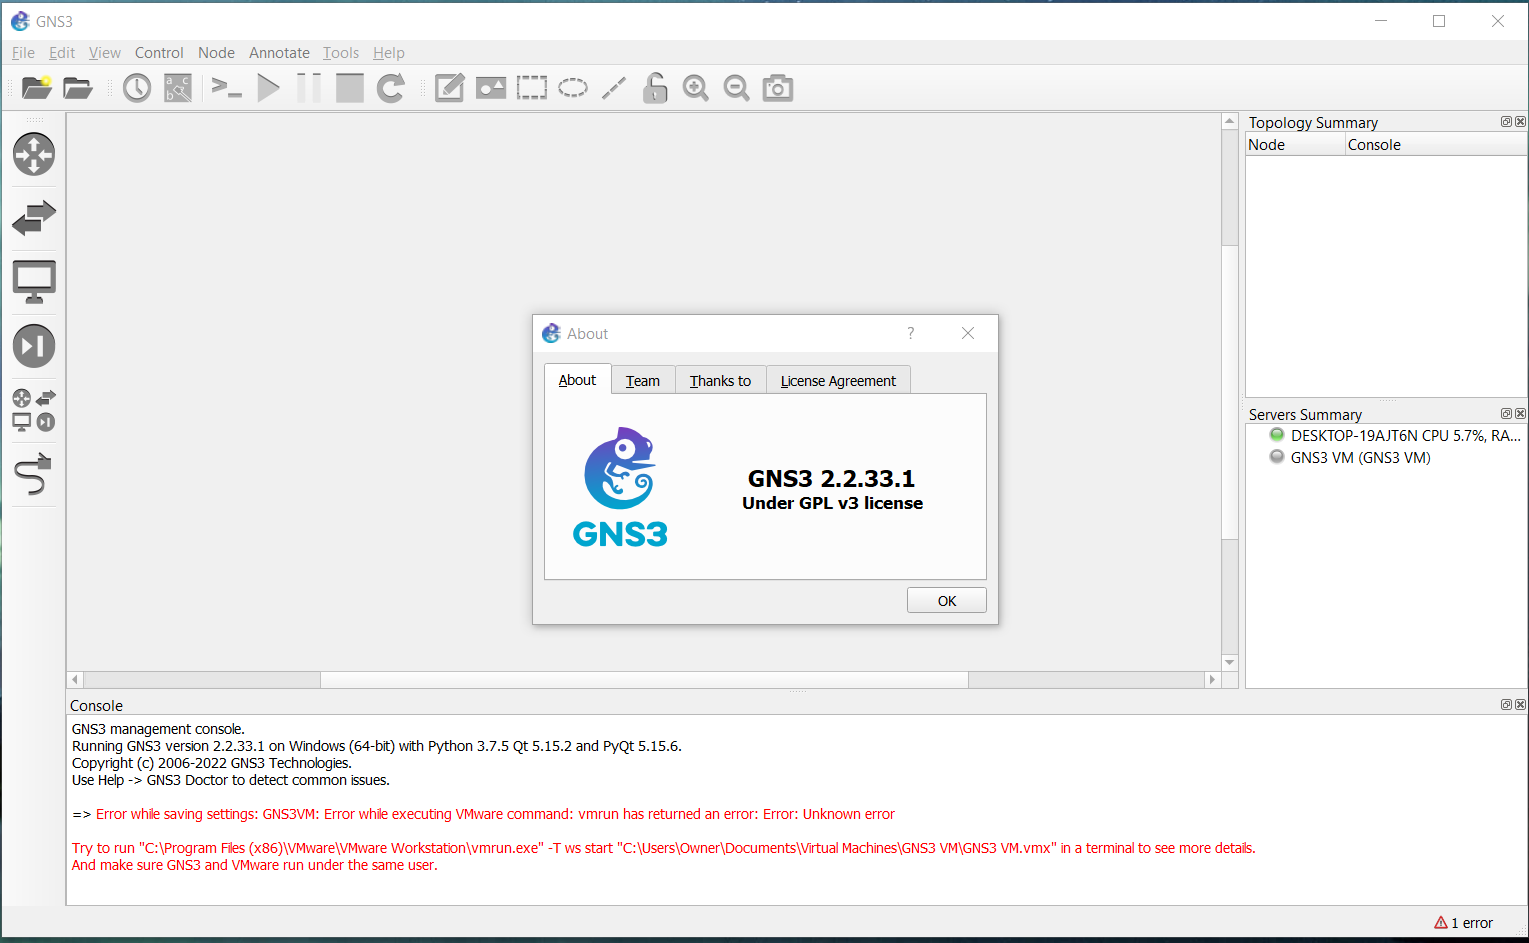Start all nodes with the play icon

(x=267, y=88)
